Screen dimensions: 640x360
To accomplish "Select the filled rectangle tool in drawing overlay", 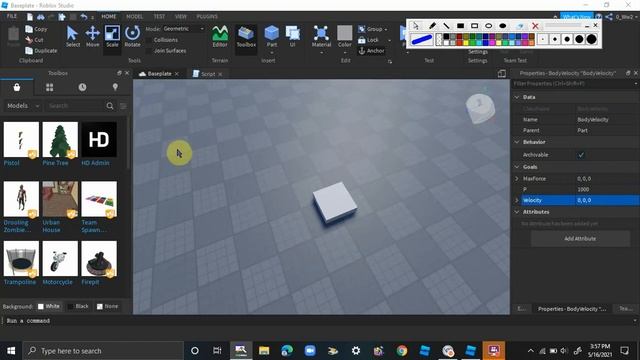I will click(x=460, y=26).
